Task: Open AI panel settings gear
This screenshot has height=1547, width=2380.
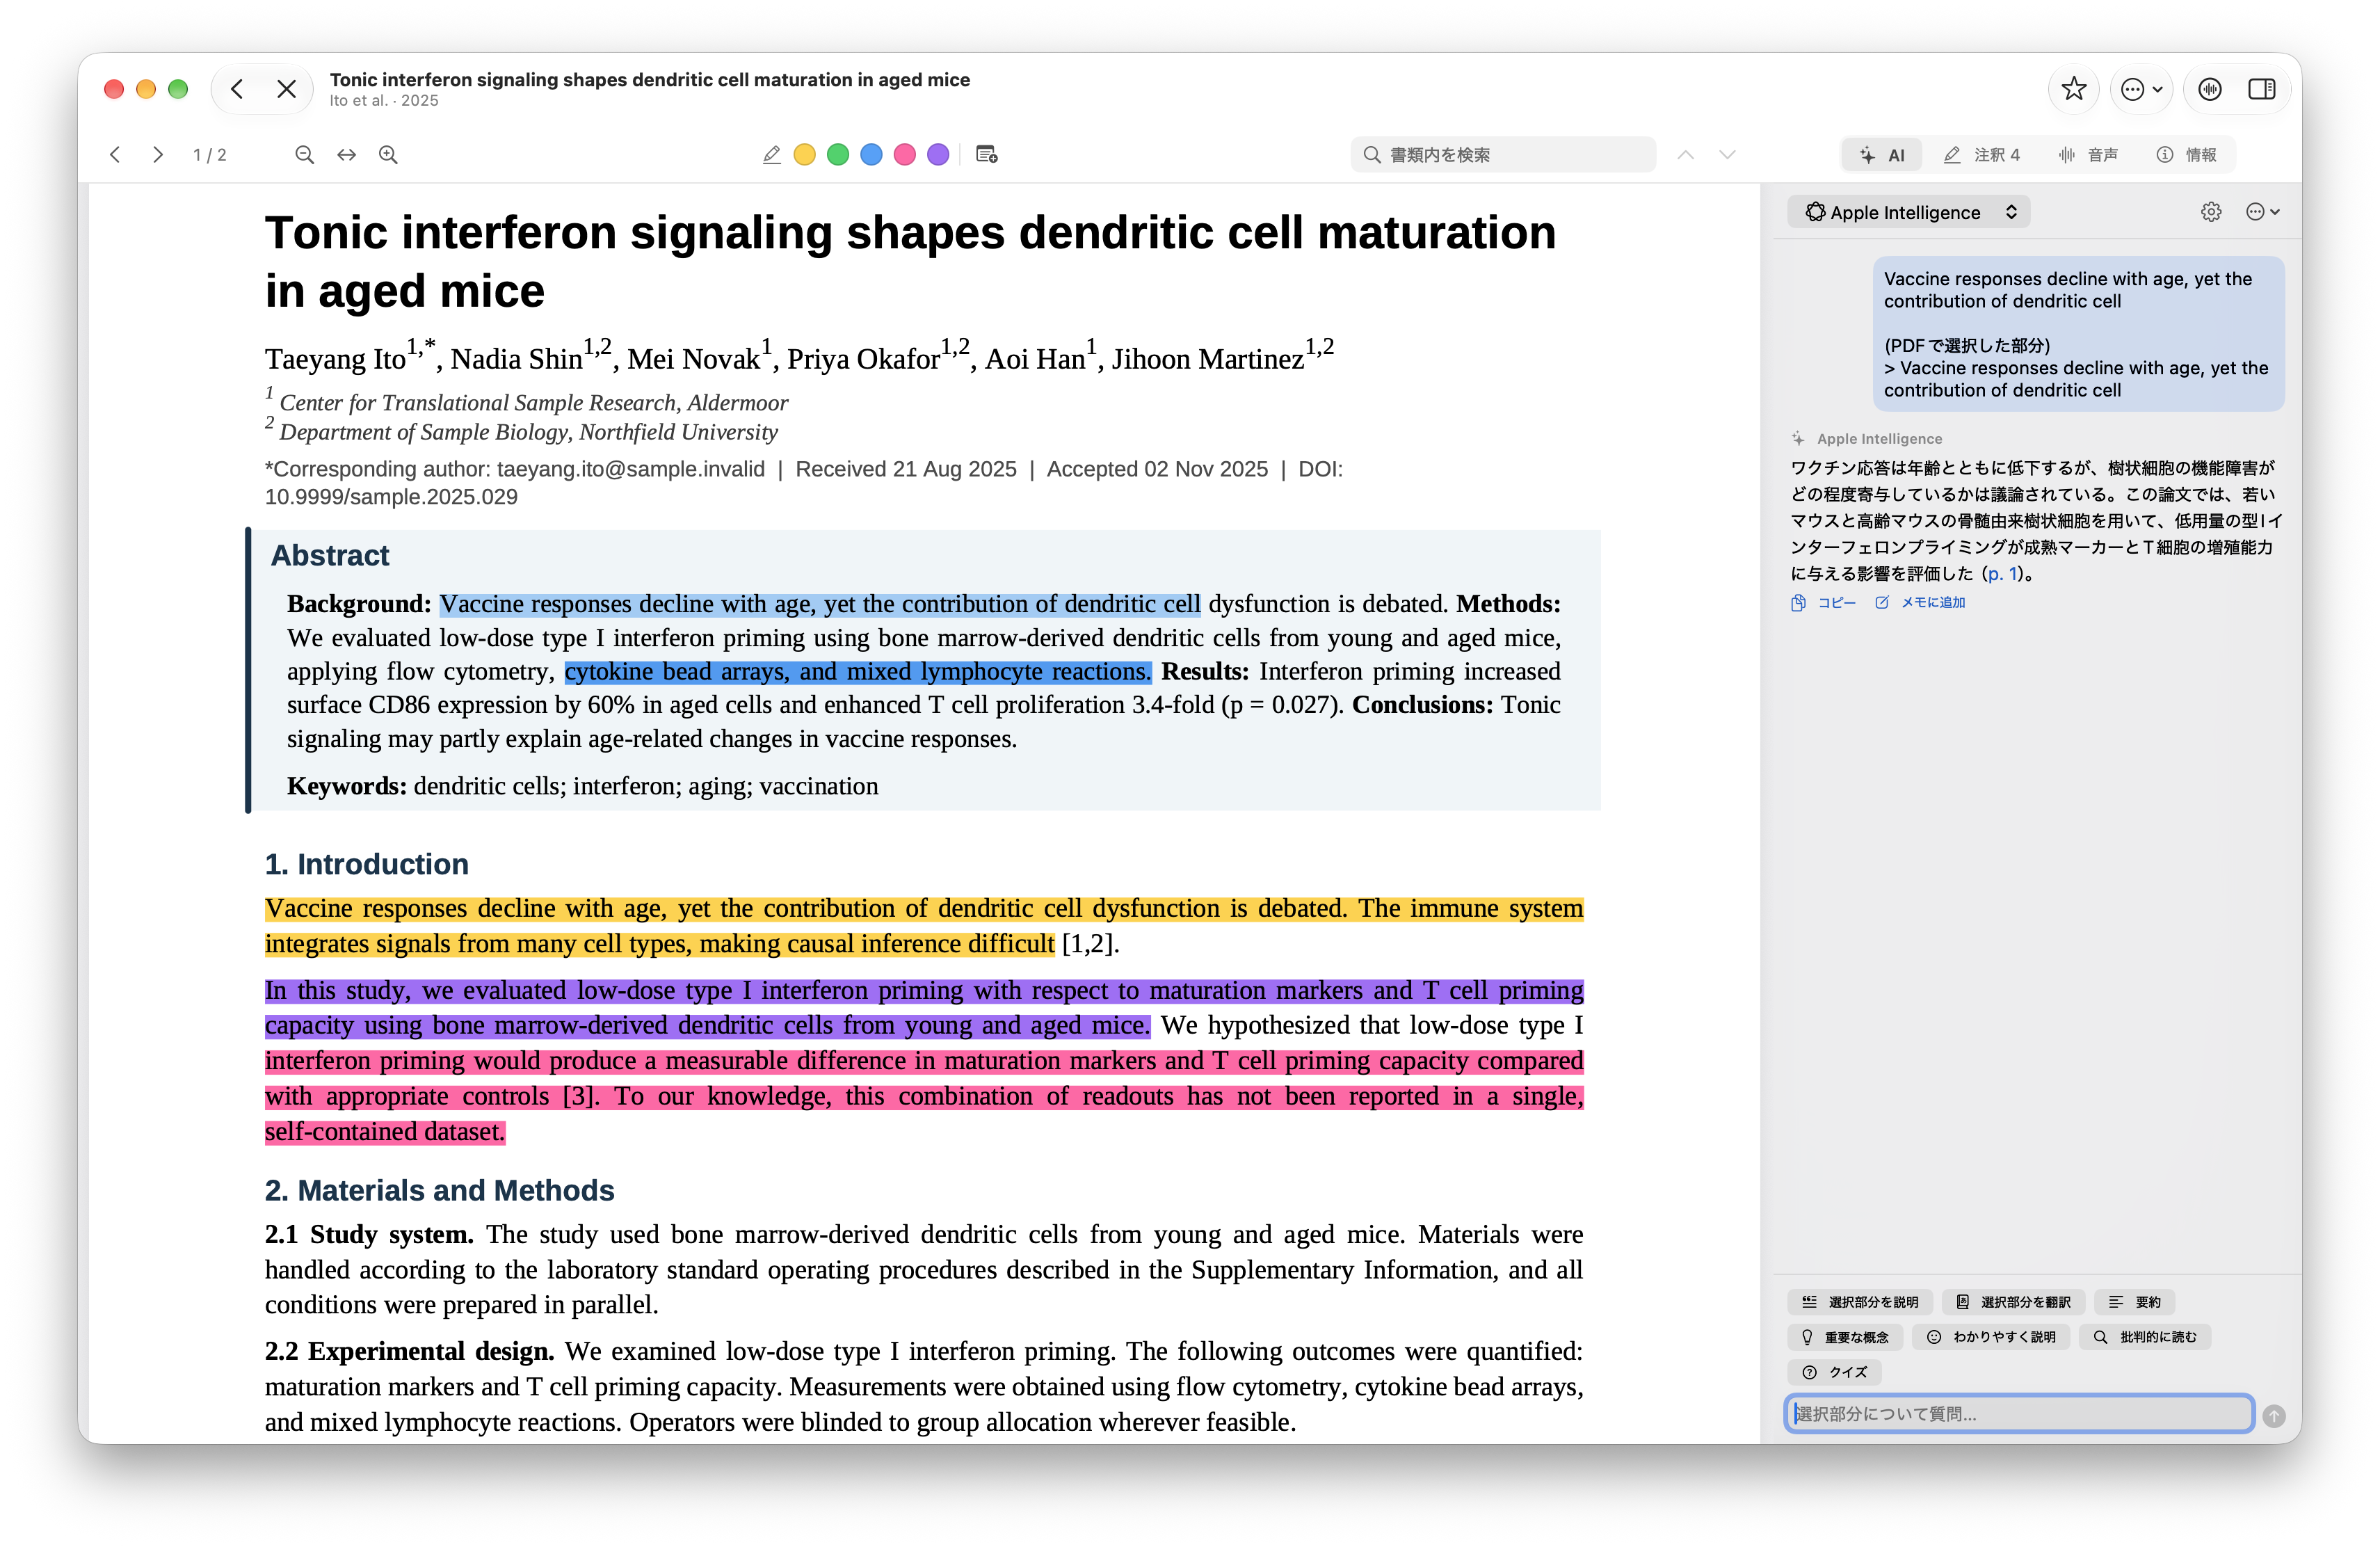Action: [2211, 212]
